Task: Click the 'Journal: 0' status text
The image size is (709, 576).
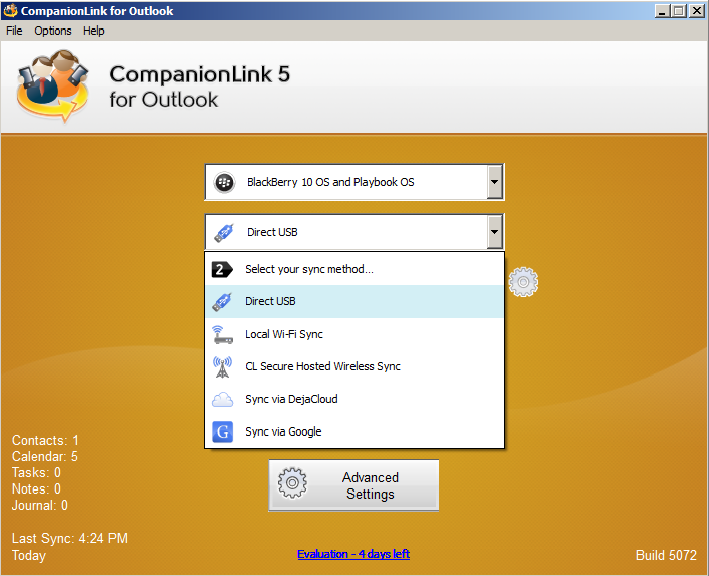Action: tap(40, 505)
